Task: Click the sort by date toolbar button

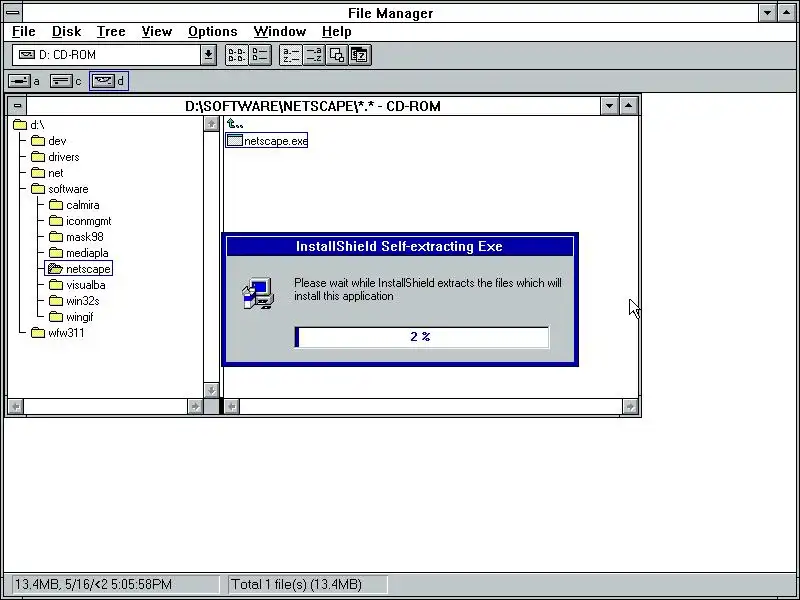Action: 359,55
